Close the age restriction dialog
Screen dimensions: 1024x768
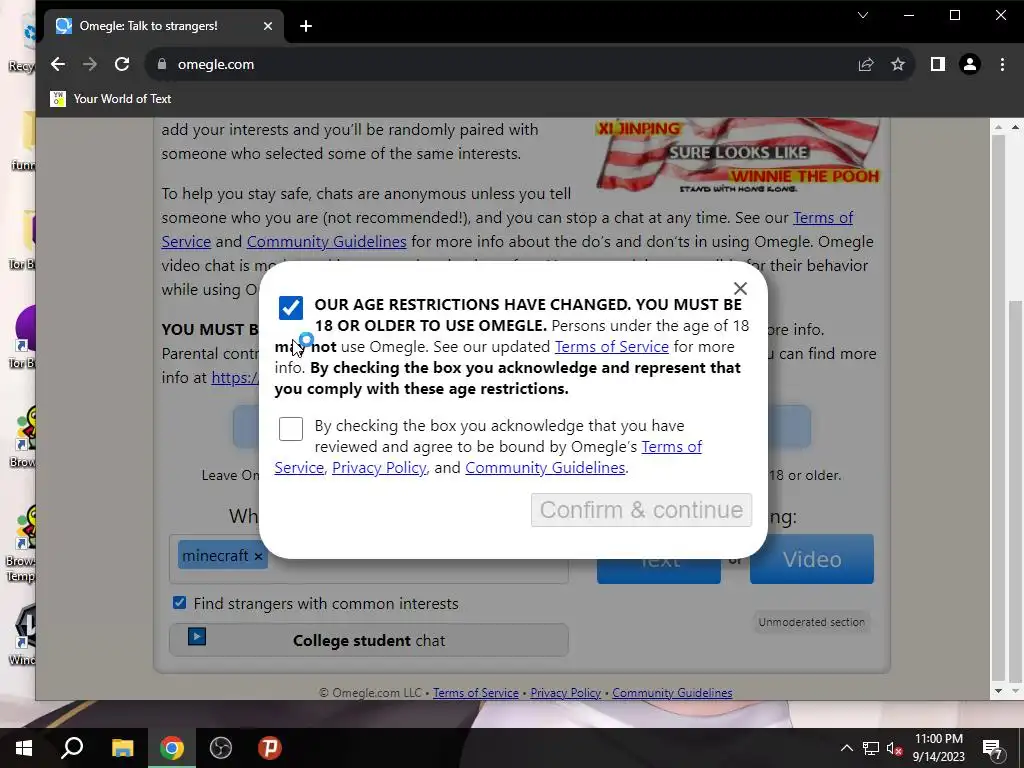pos(740,288)
